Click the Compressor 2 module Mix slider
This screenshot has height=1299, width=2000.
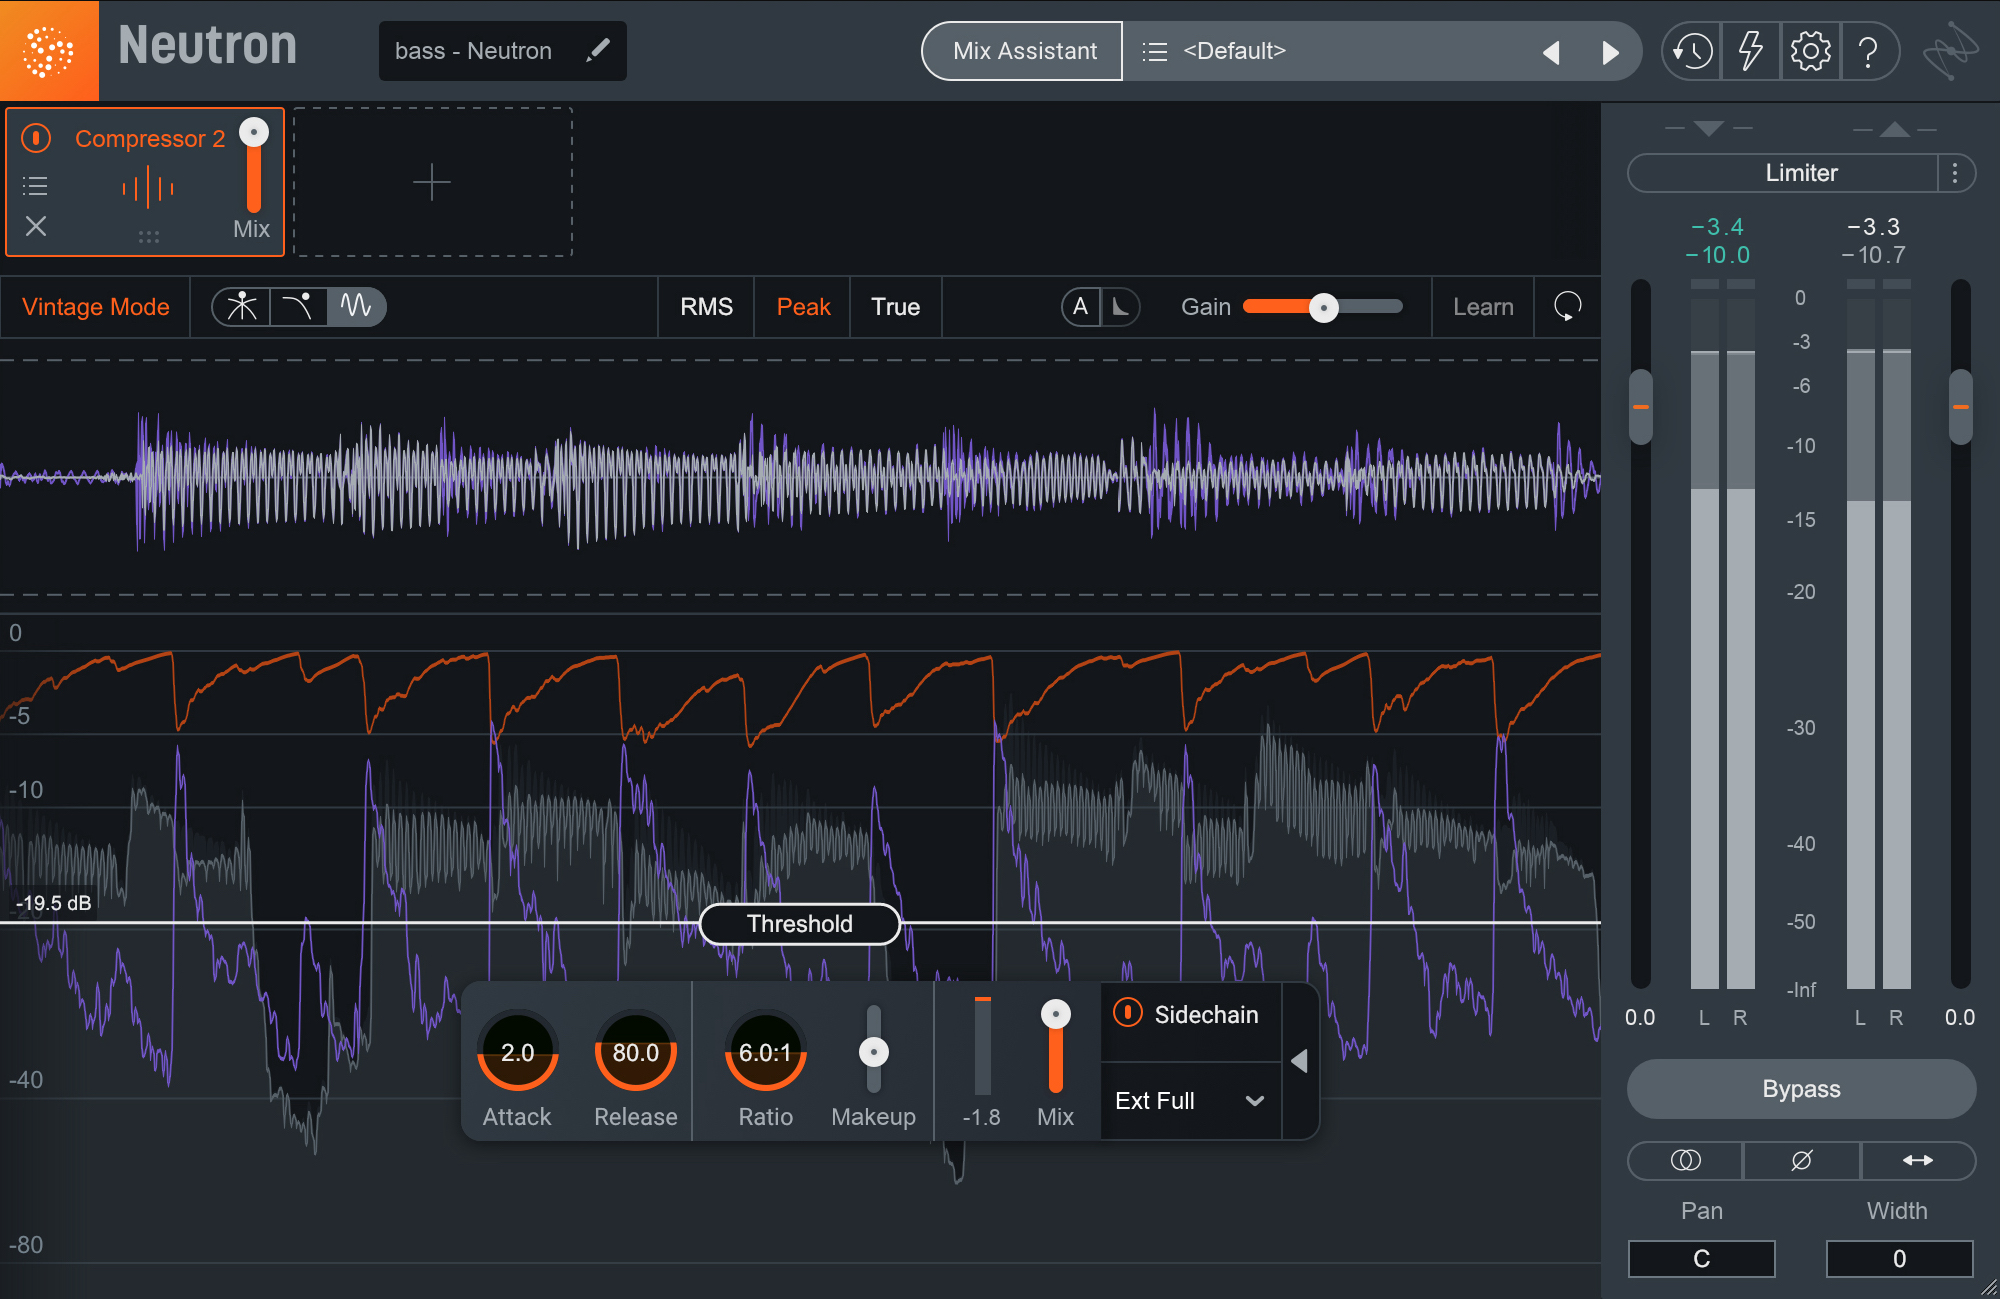pyautogui.click(x=254, y=165)
